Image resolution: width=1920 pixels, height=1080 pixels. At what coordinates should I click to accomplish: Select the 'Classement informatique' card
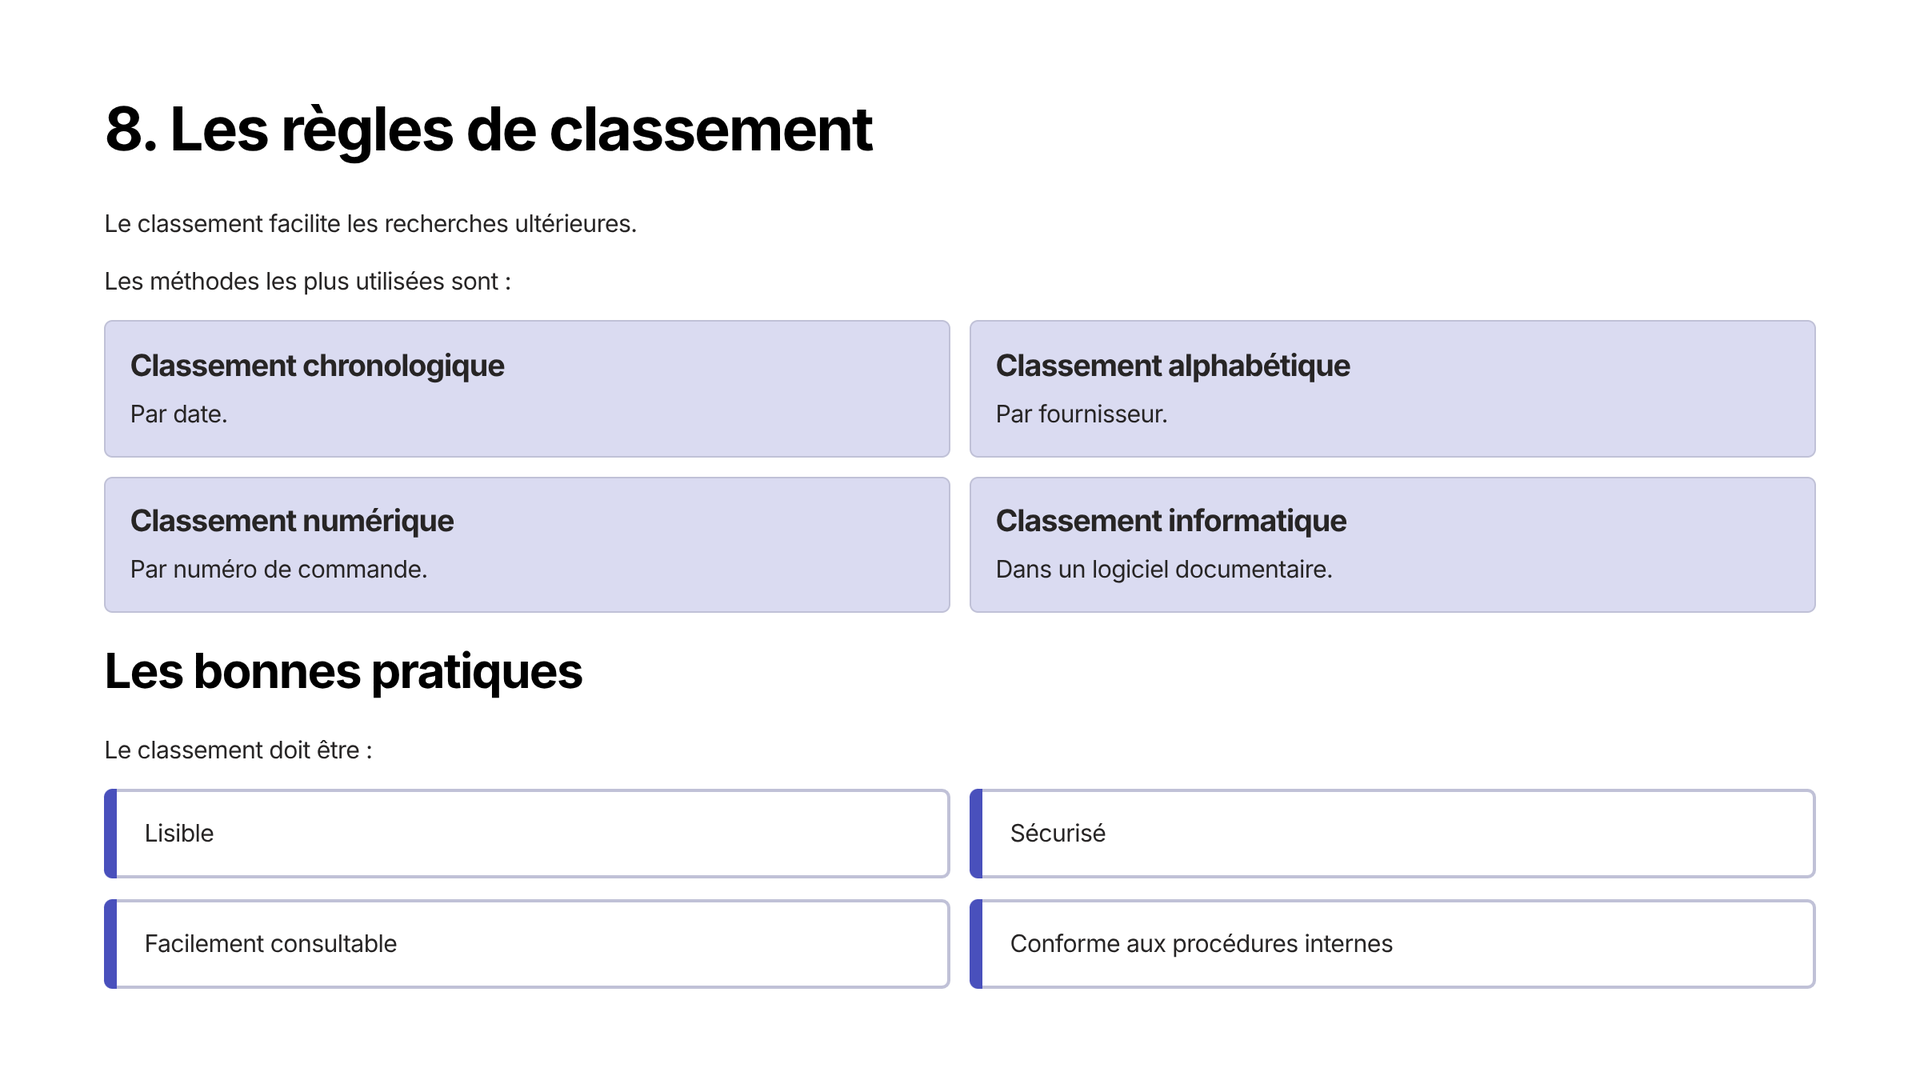(1392, 545)
